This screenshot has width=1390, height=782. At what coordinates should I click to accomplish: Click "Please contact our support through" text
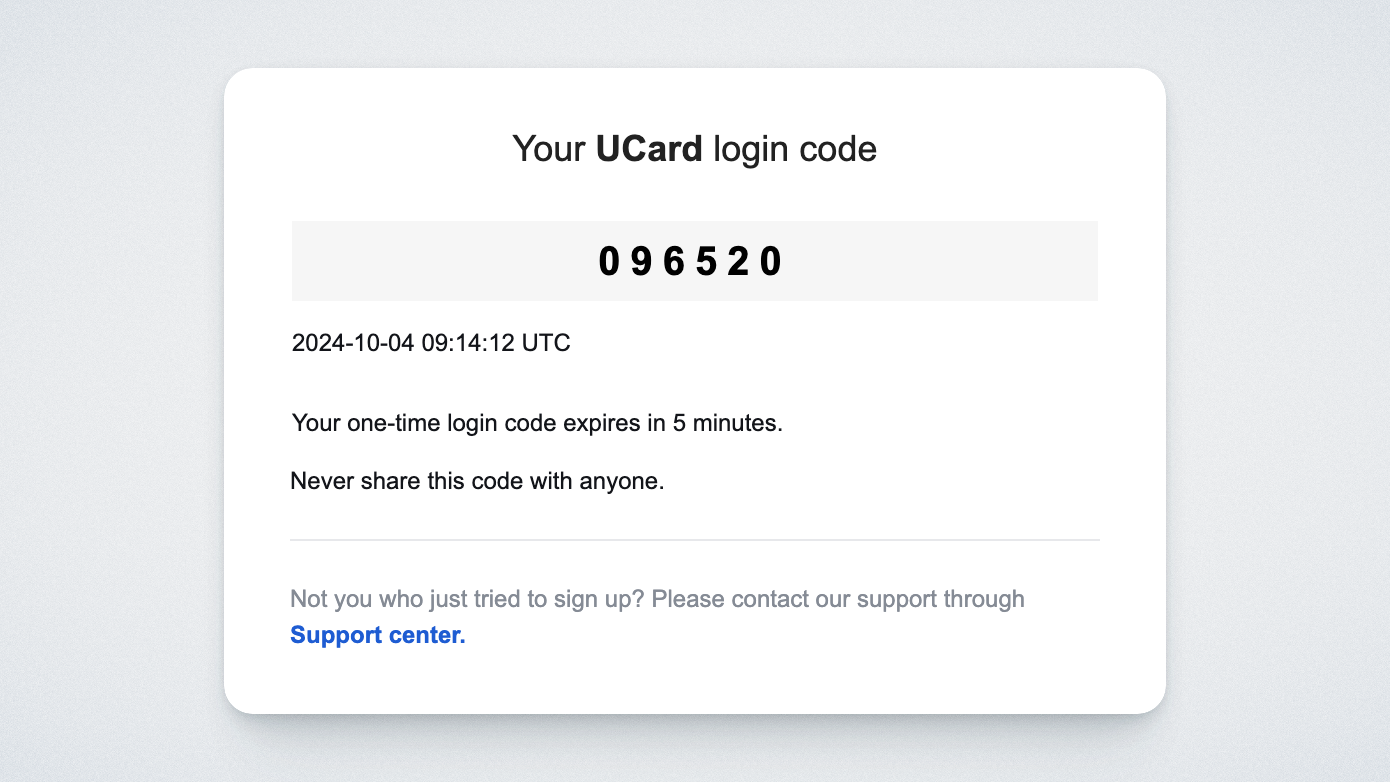(x=838, y=599)
